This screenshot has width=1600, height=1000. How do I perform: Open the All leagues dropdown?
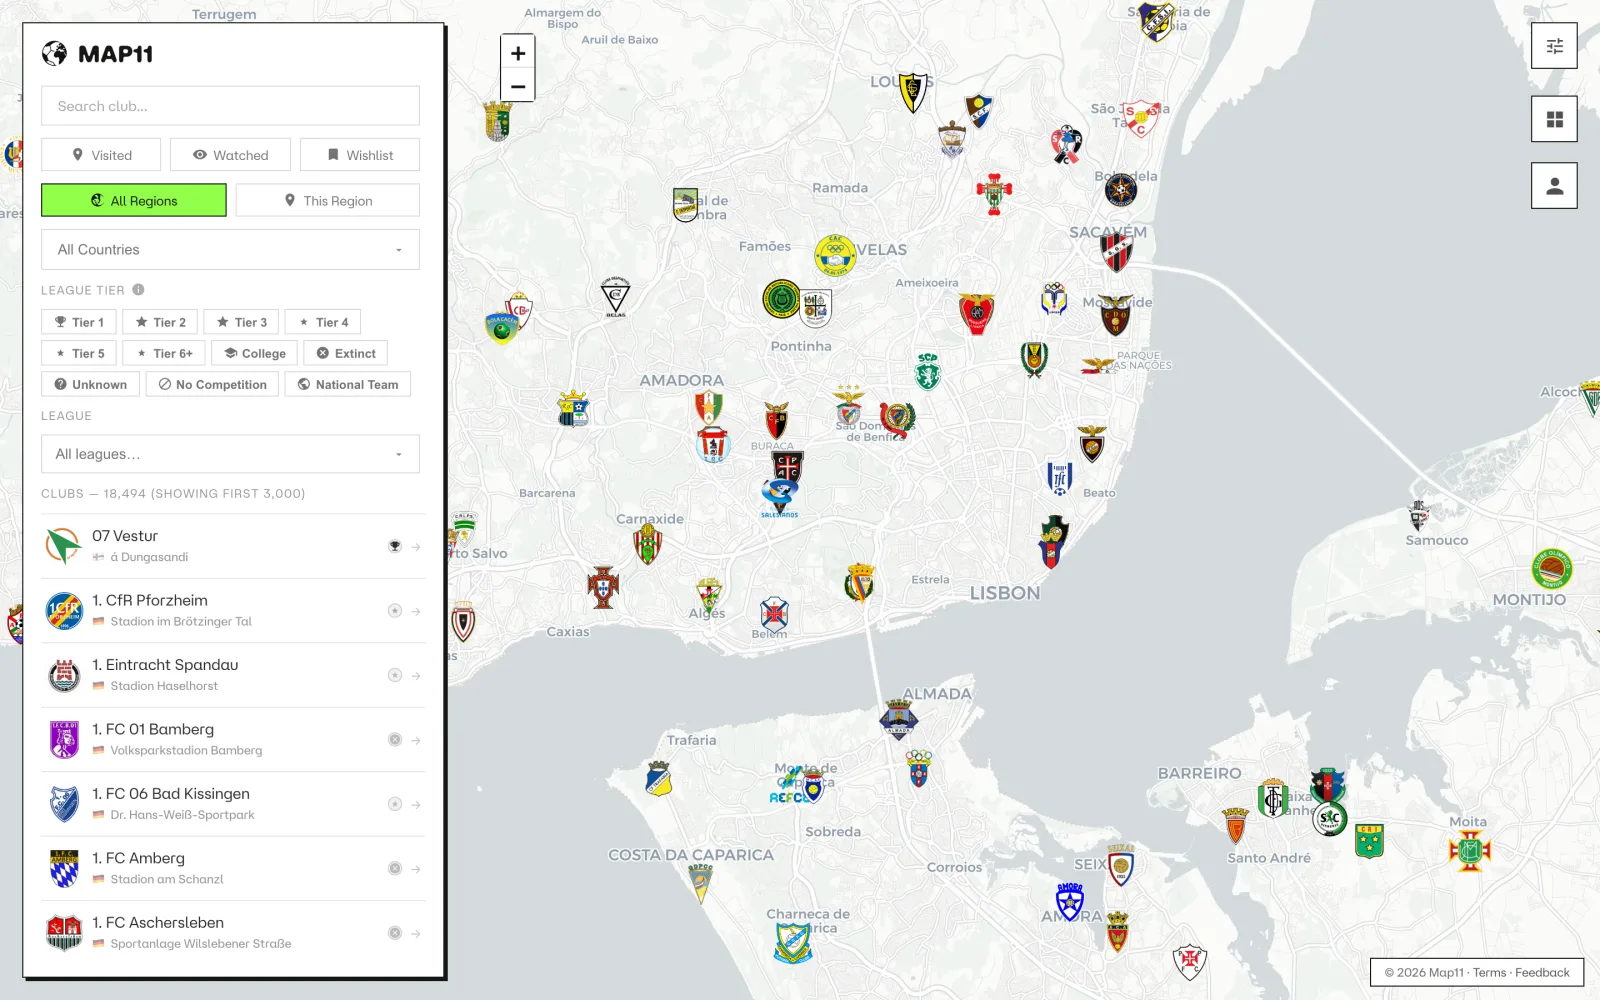pos(230,454)
